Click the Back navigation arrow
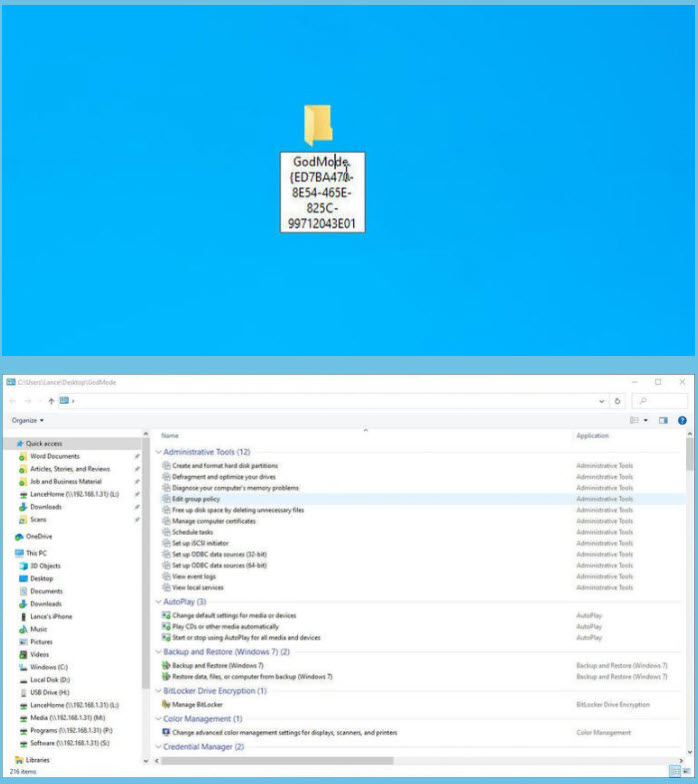This screenshot has height=784, width=698. (x=12, y=401)
